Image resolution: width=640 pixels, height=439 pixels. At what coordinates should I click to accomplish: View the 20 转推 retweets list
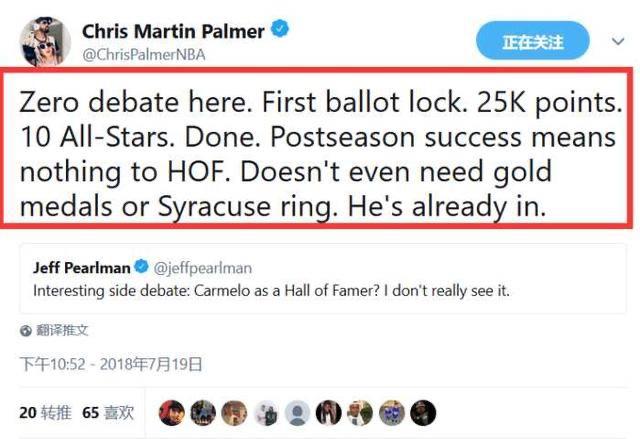point(43,412)
